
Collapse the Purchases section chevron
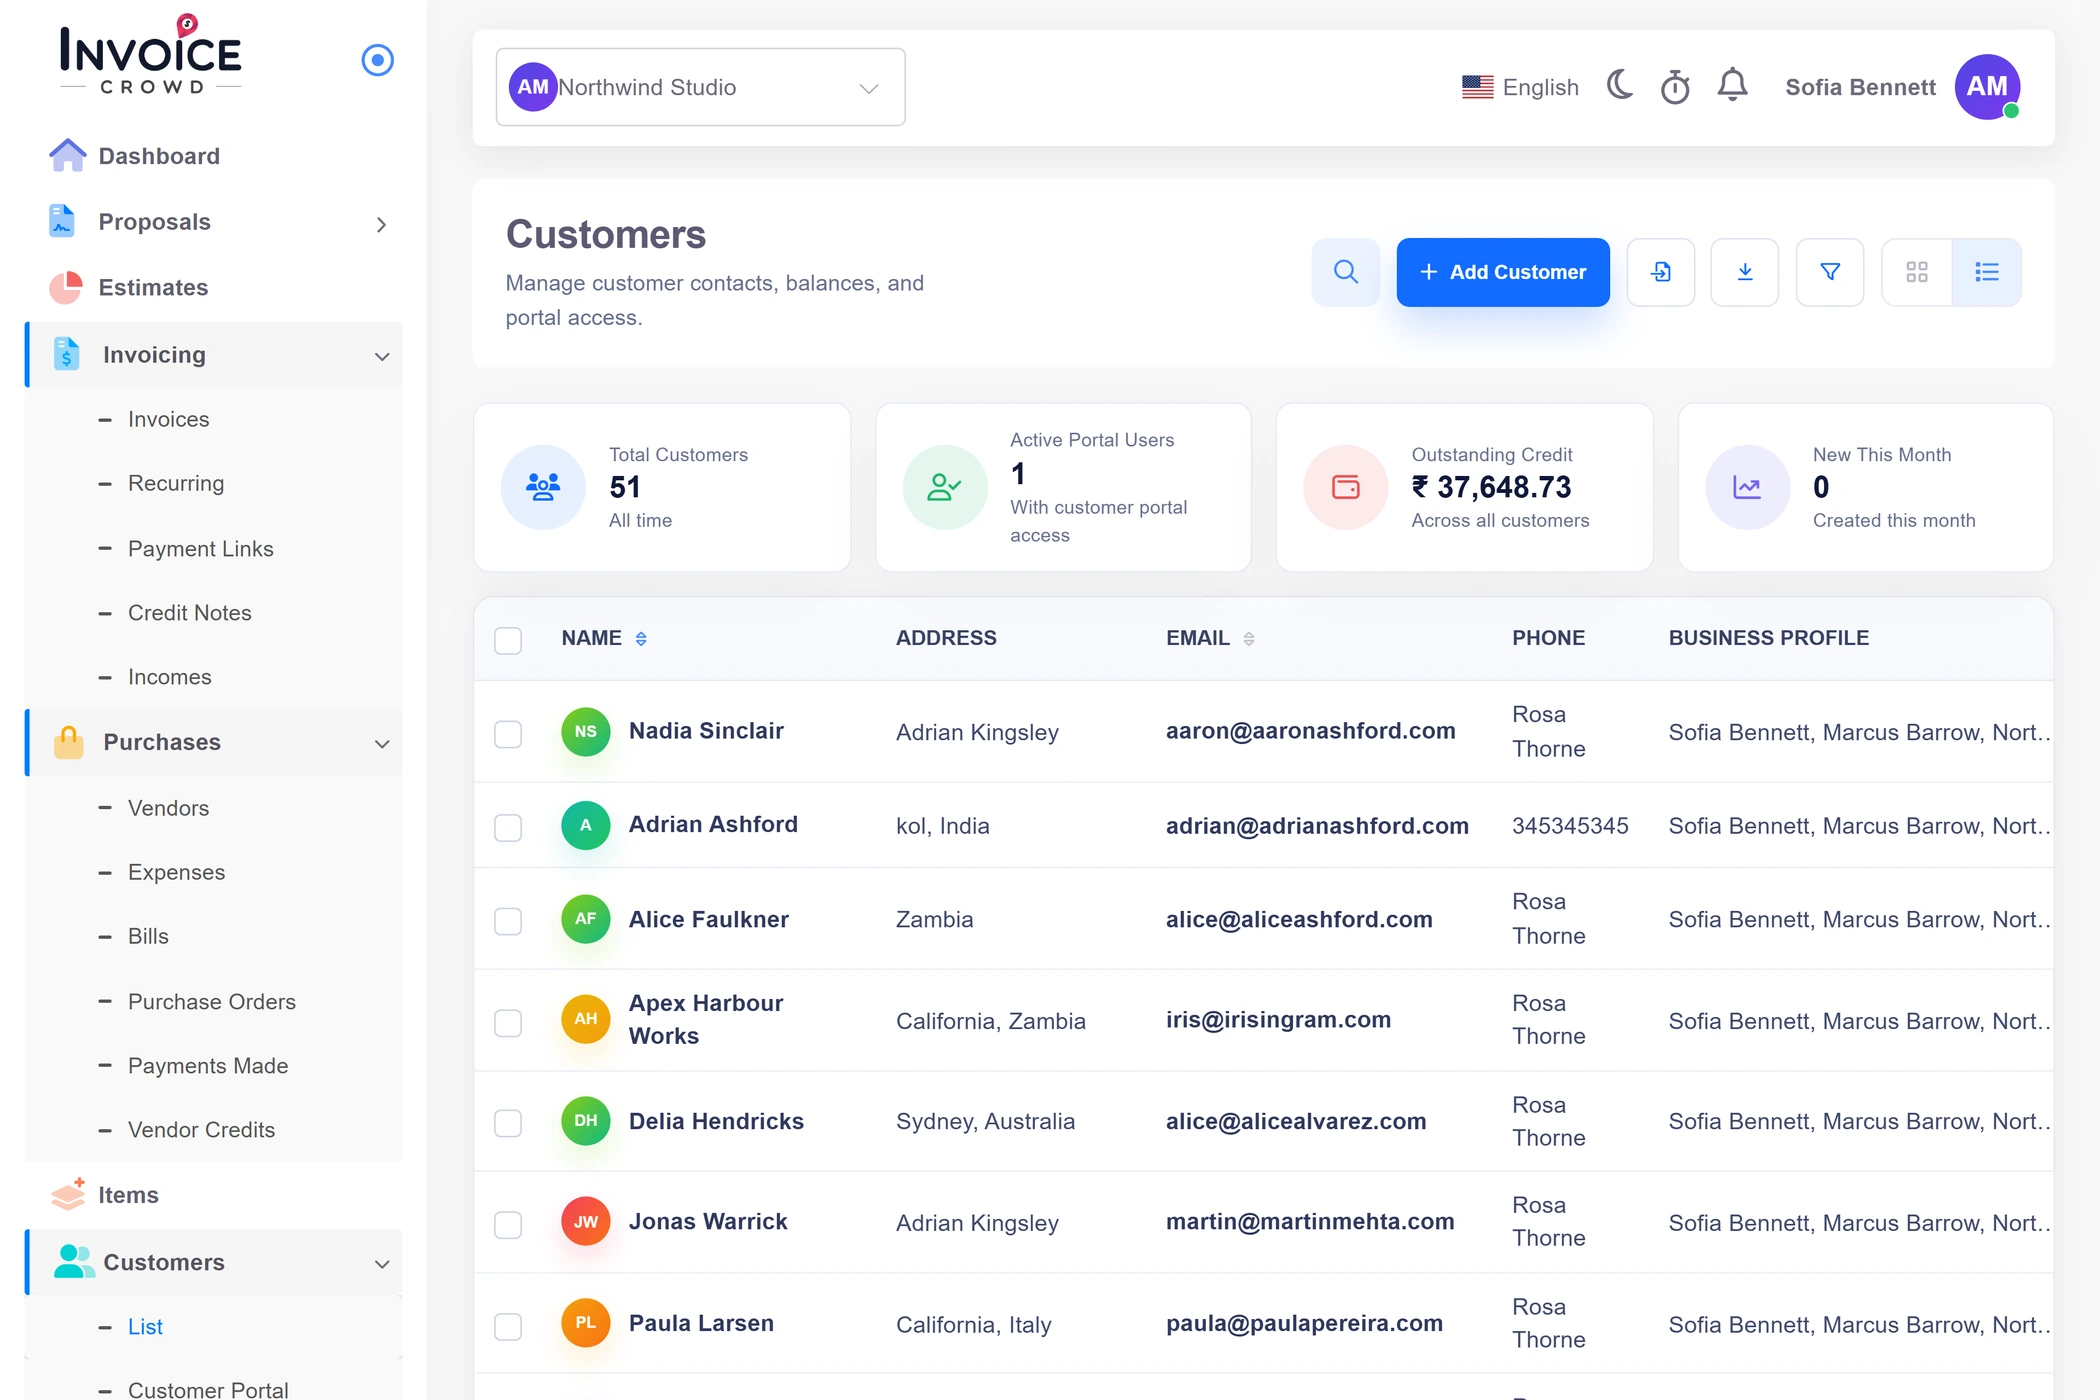point(382,743)
